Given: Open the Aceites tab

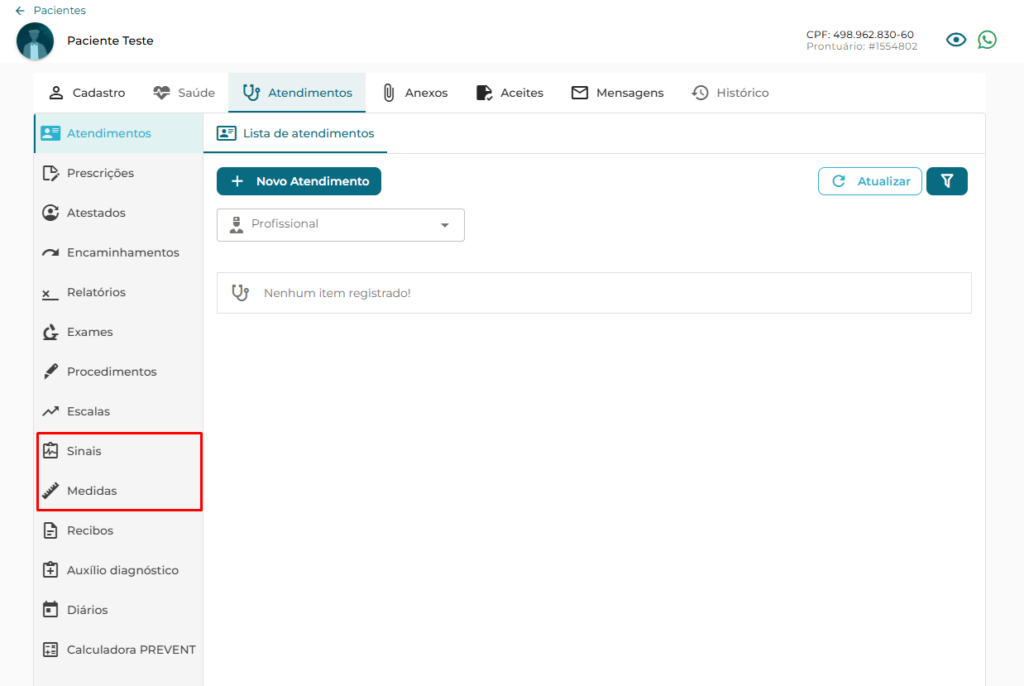Looking at the screenshot, I should (x=510, y=93).
